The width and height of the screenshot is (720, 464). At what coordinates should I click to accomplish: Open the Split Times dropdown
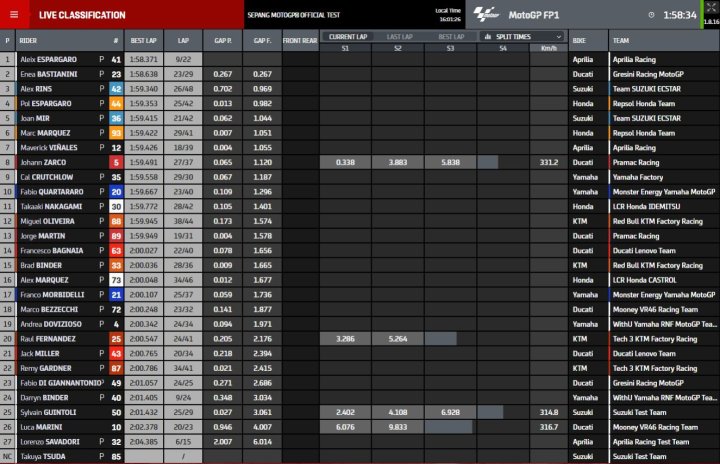pos(523,37)
